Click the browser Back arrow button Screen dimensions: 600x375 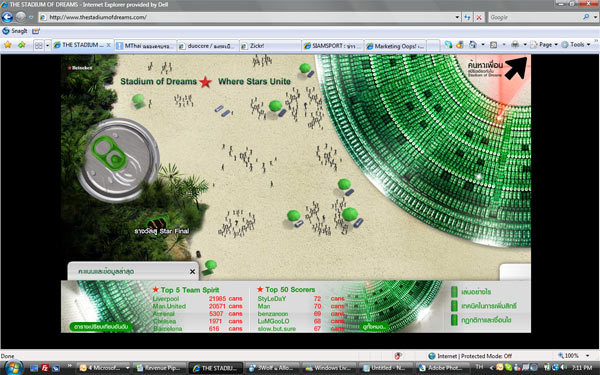click(x=7, y=17)
